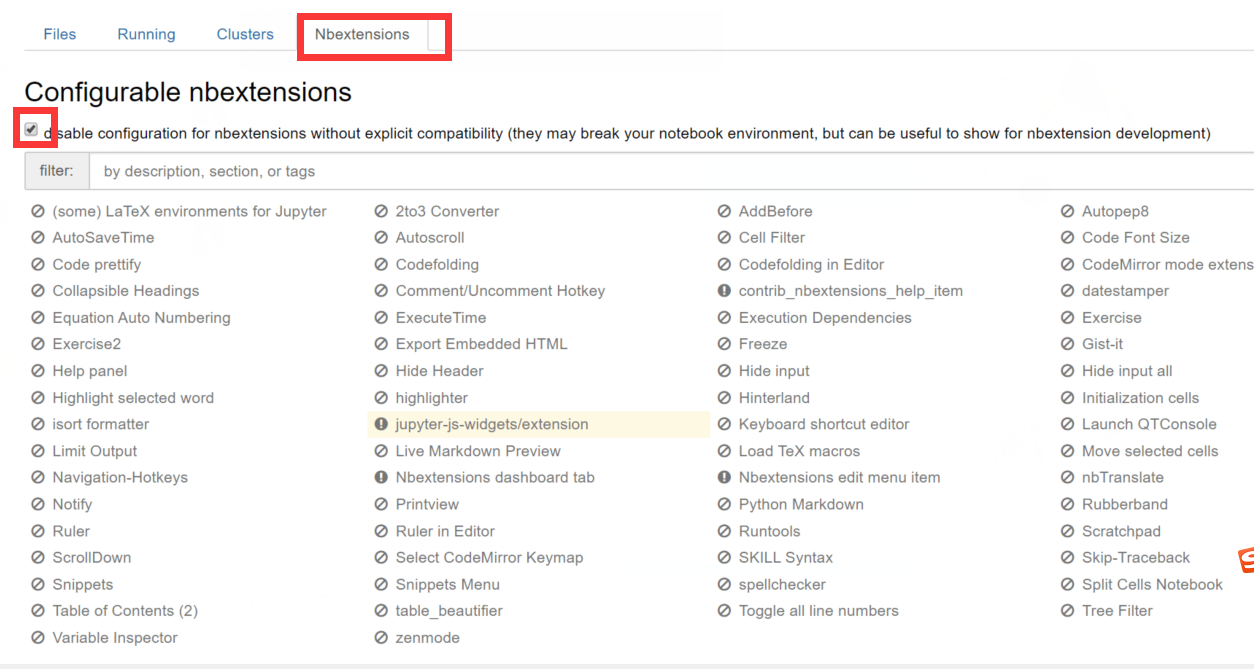
Task: Open the Ruler extension
Action: point(71,531)
